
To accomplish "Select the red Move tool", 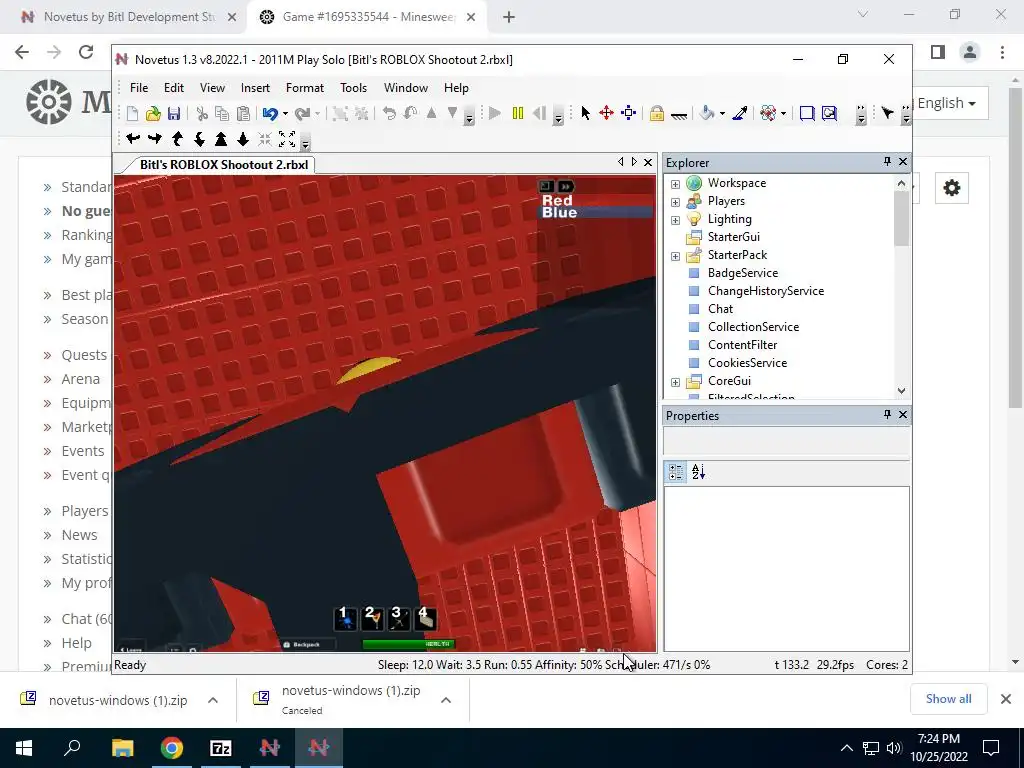I will [x=606, y=114].
